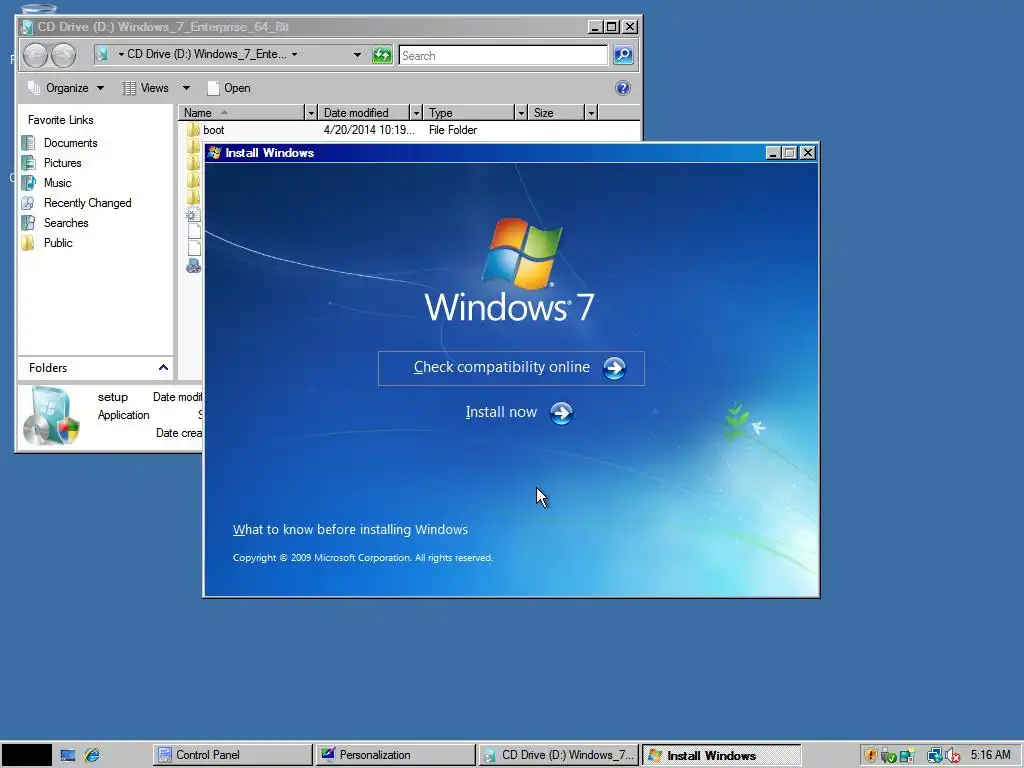Expand the arrow after the Windows_7_Ente path segment
The image size is (1024, 768).
coord(295,54)
